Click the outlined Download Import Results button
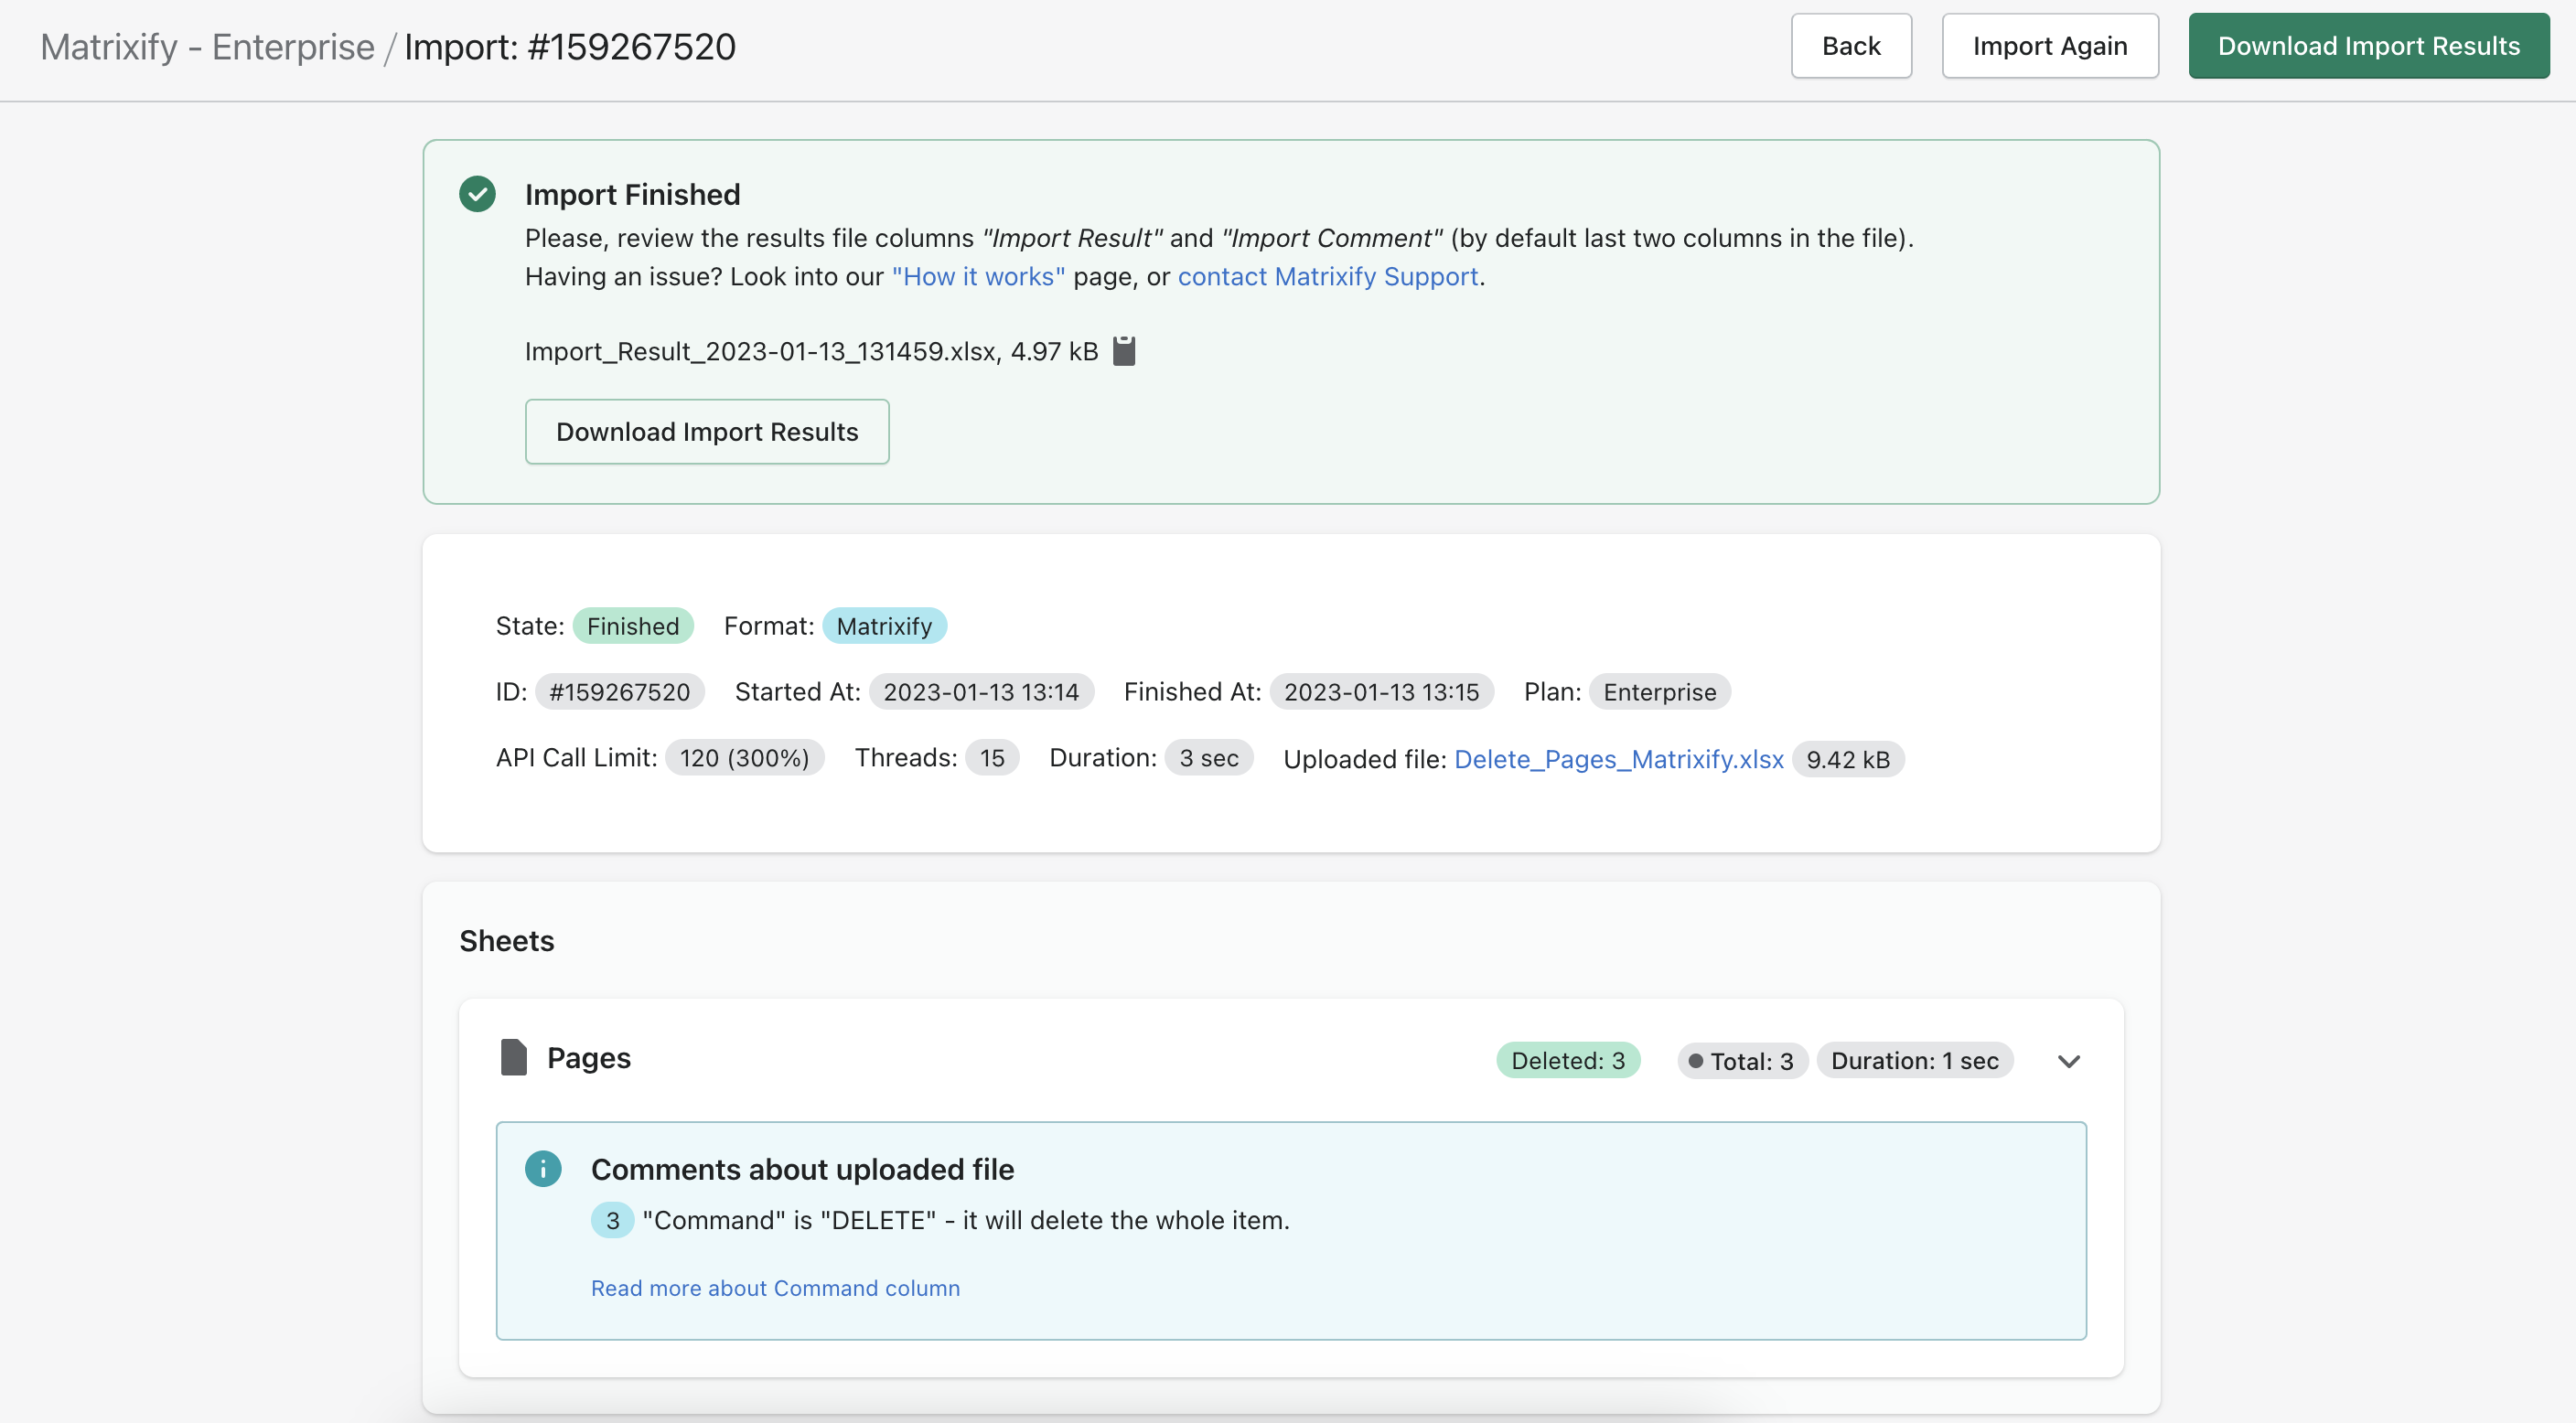The width and height of the screenshot is (2576, 1423). tap(707, 432)
